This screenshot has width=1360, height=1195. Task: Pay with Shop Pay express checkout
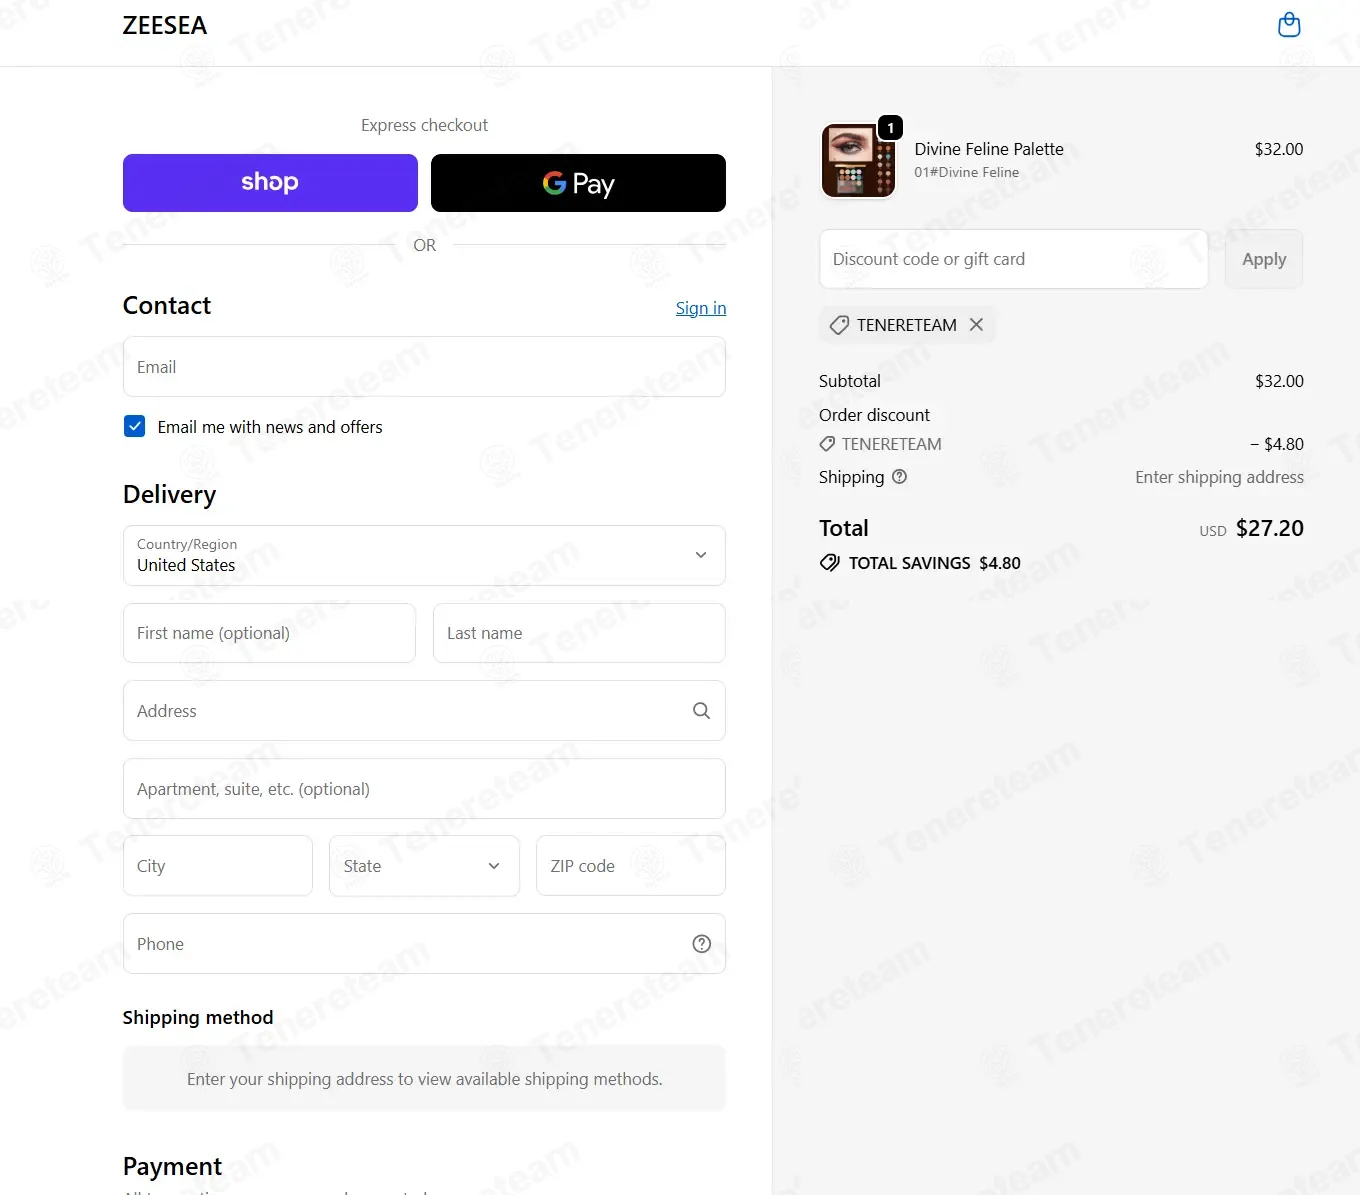[270, 183]
